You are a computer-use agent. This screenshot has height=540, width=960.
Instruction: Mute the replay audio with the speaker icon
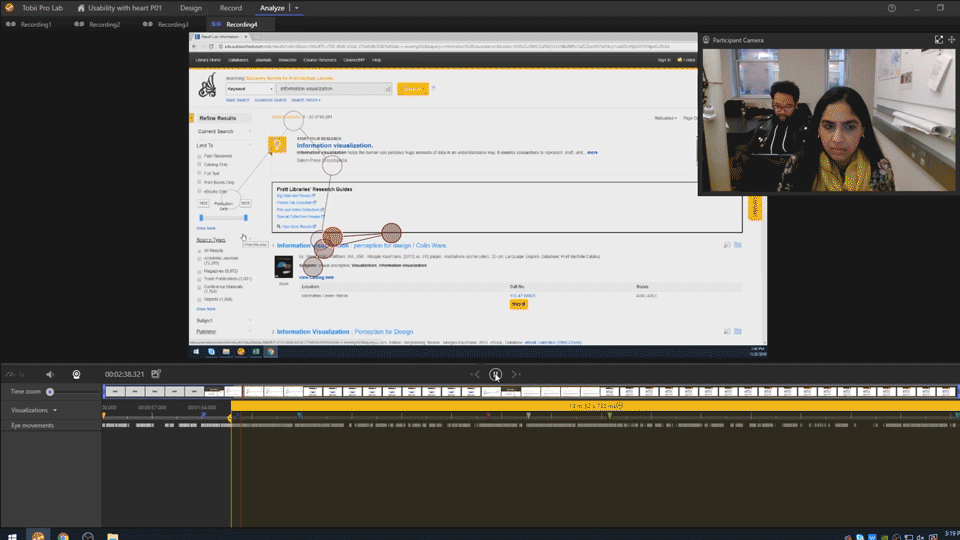tap(50, 374)
